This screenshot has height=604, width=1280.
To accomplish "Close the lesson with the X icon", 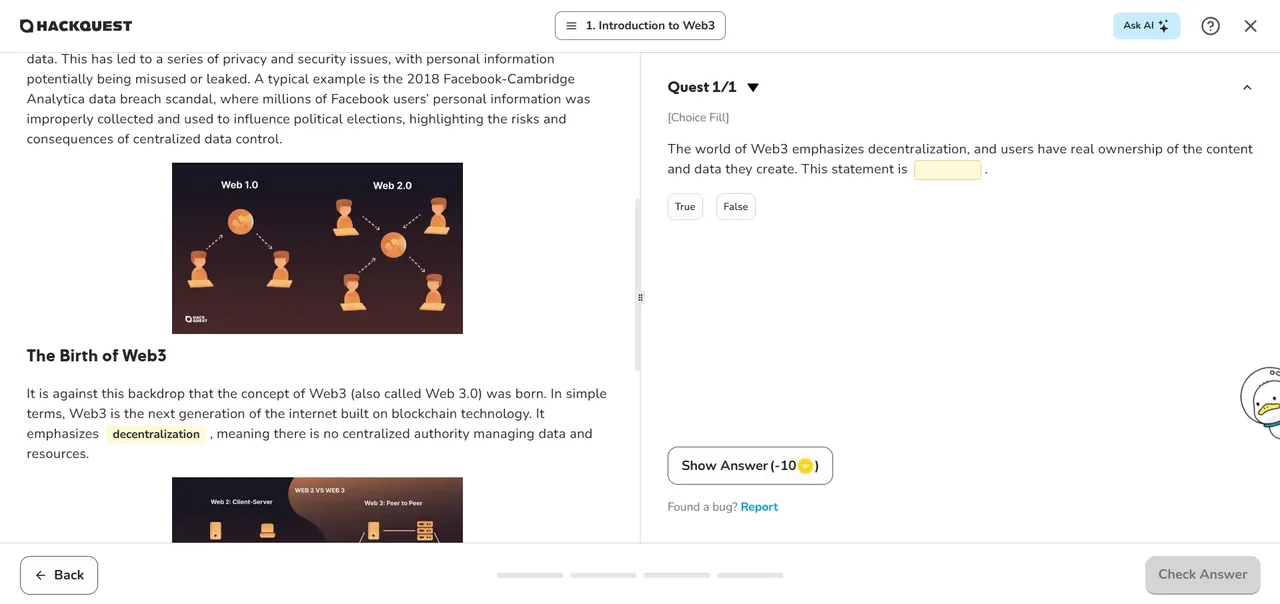I will pyautogui.click(x=1250, y=26).
